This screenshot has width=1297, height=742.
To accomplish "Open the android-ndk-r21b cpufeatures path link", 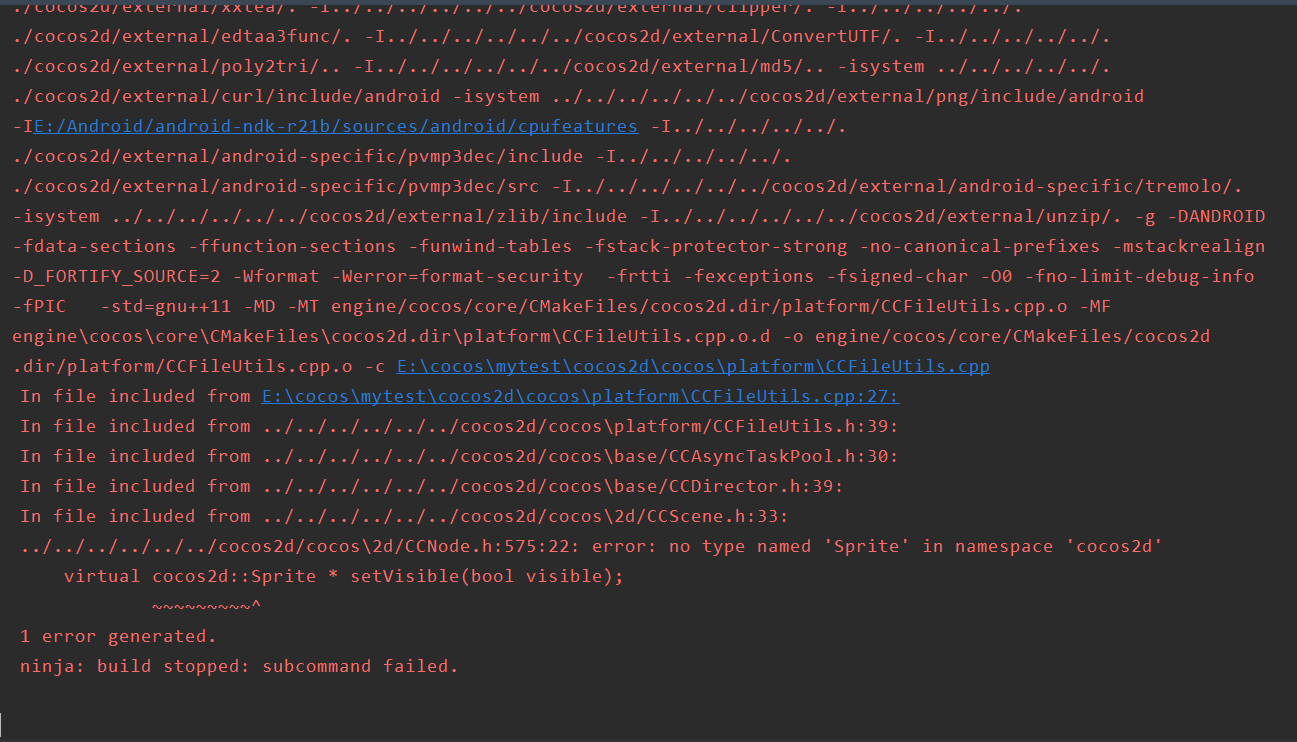I will 336,126.
